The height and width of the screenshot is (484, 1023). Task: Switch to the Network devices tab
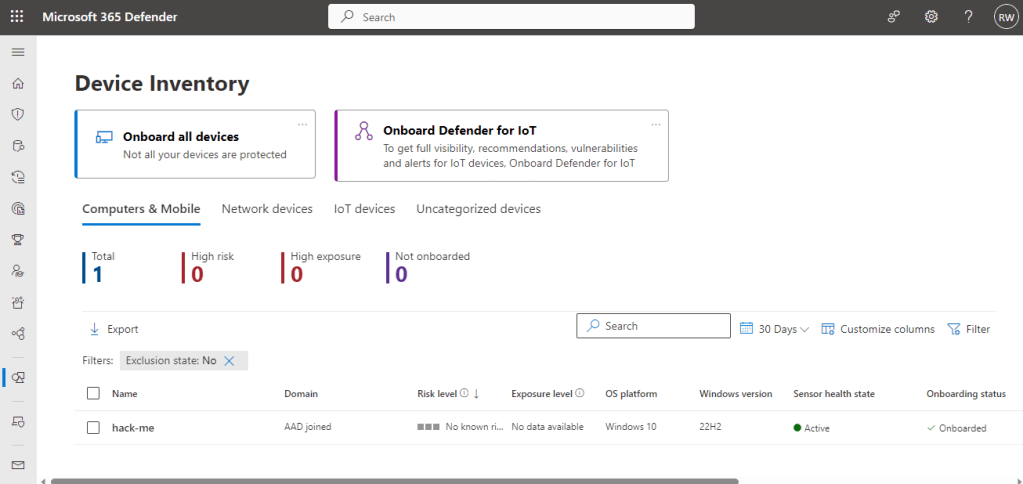click(267, 209)
